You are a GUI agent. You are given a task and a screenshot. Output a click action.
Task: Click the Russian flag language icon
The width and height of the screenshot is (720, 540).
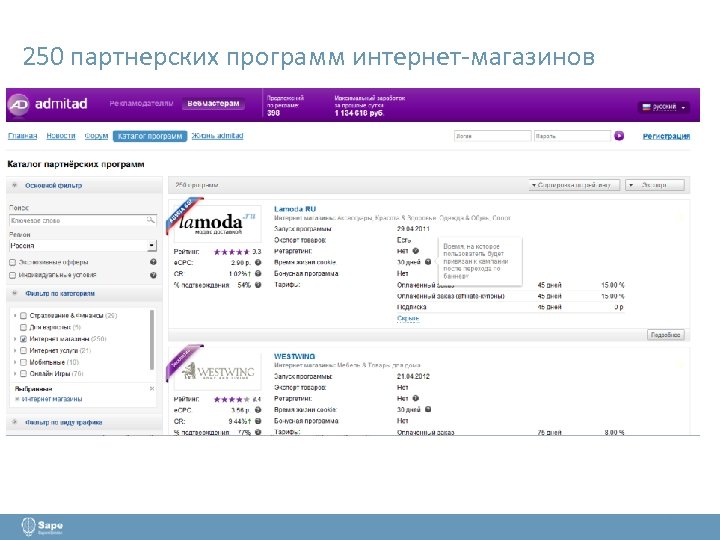pos(647,107)
